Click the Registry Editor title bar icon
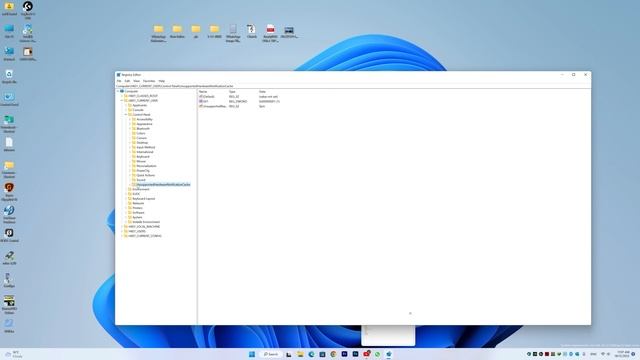Screen dimensions: 640x360 tap(118, 75)
